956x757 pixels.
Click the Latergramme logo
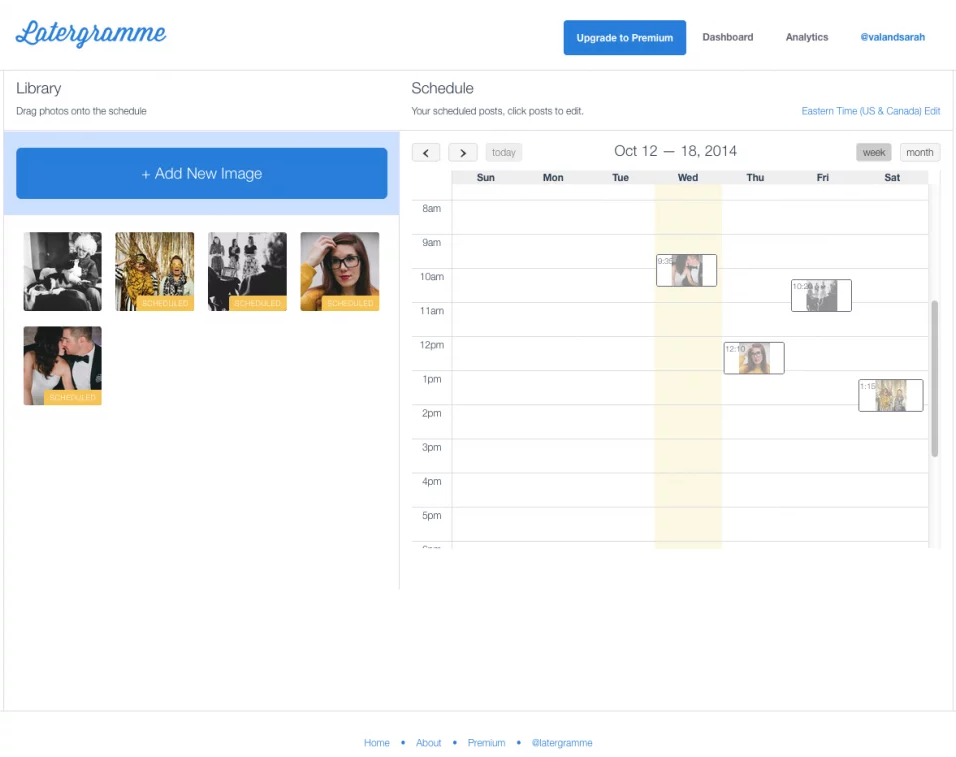point(91,35)
